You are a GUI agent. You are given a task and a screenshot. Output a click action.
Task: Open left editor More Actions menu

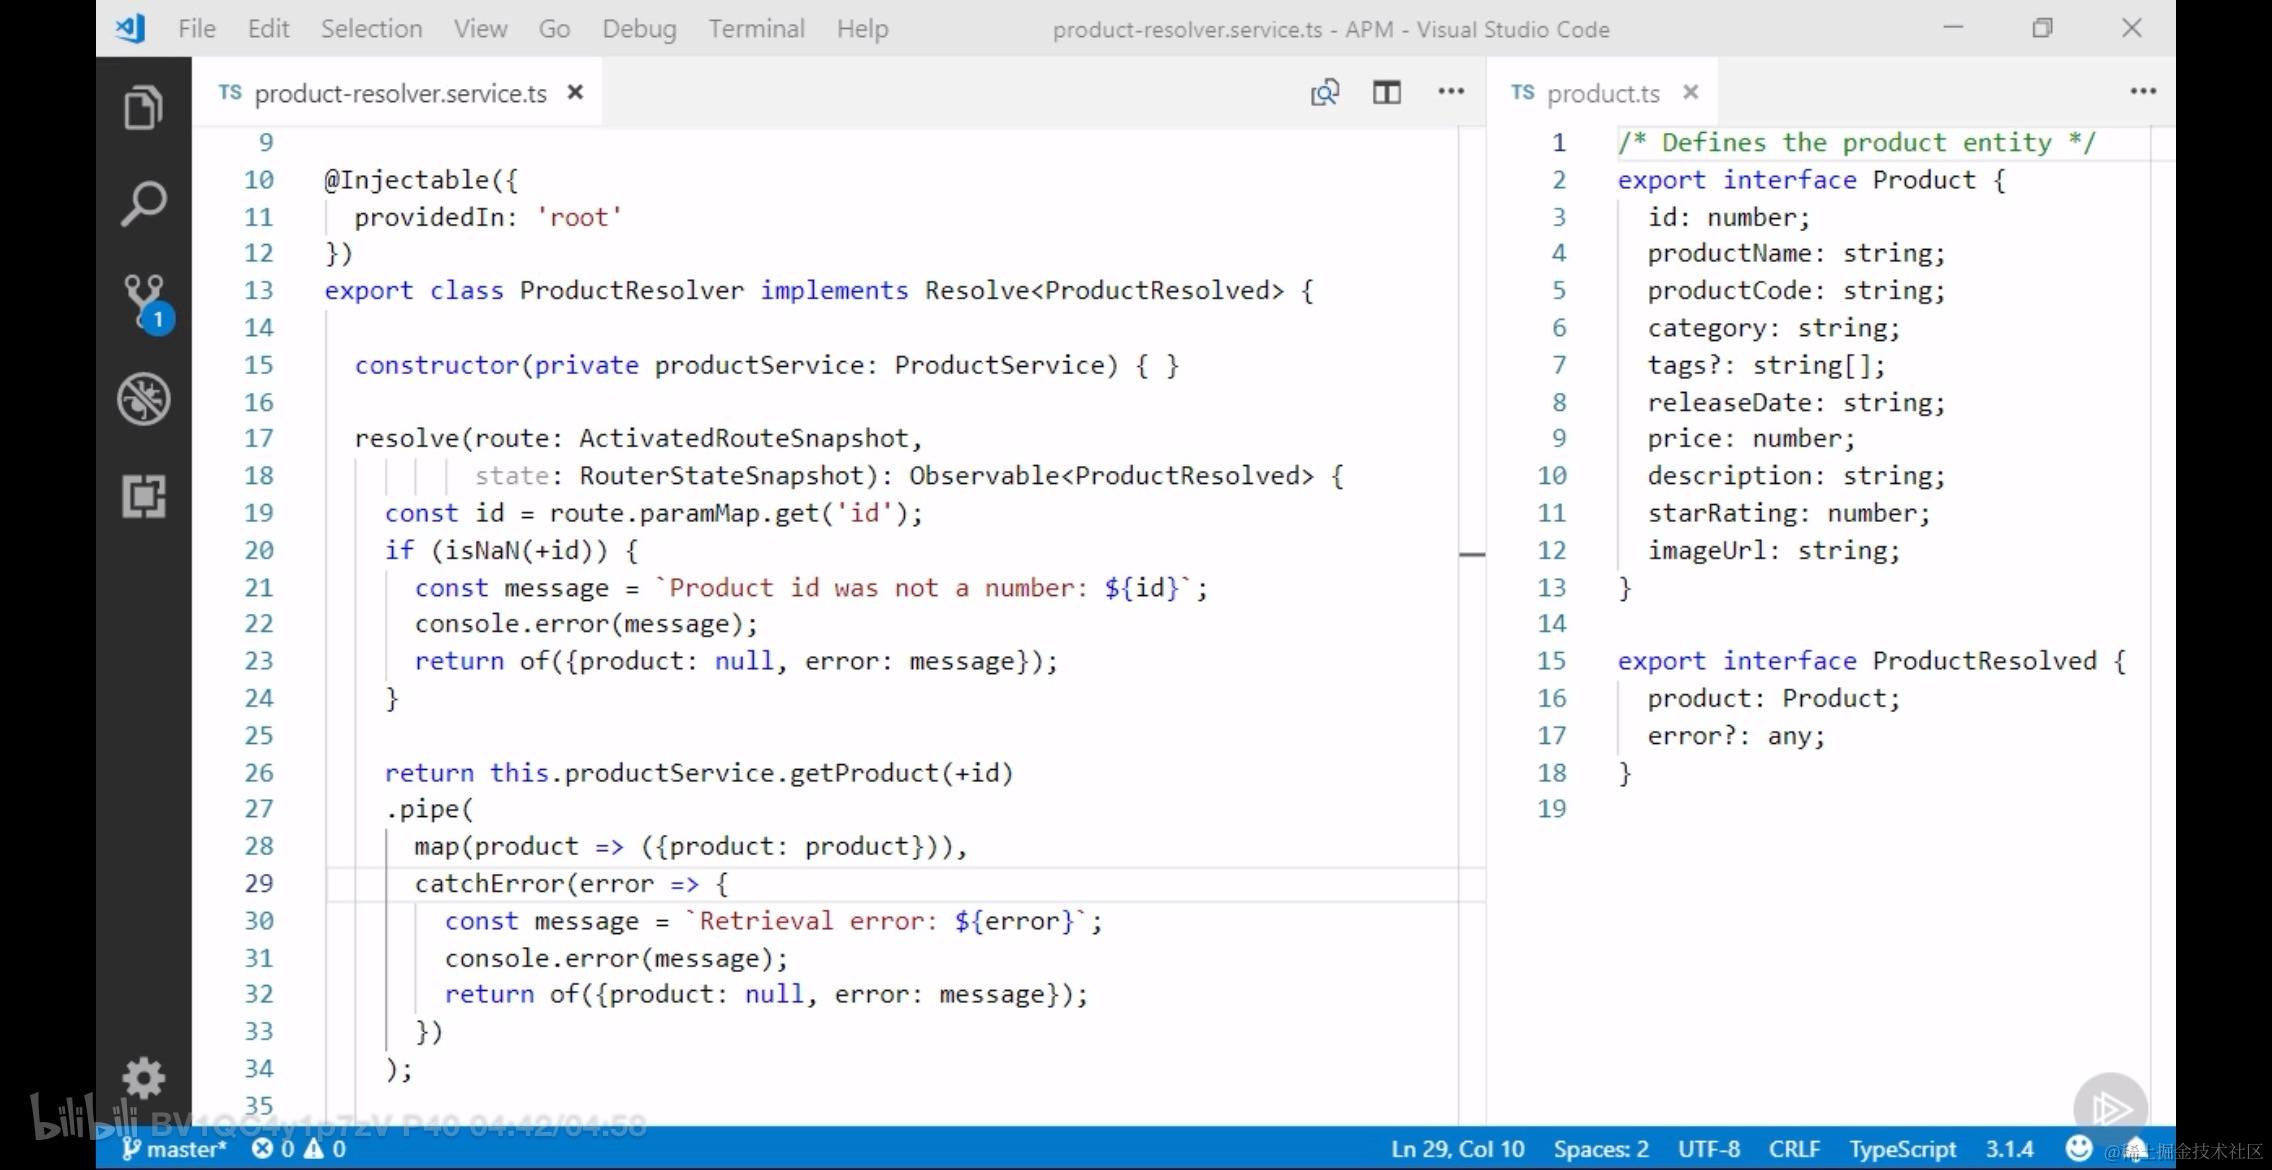pyautogui.click(x=1451, y=92)
